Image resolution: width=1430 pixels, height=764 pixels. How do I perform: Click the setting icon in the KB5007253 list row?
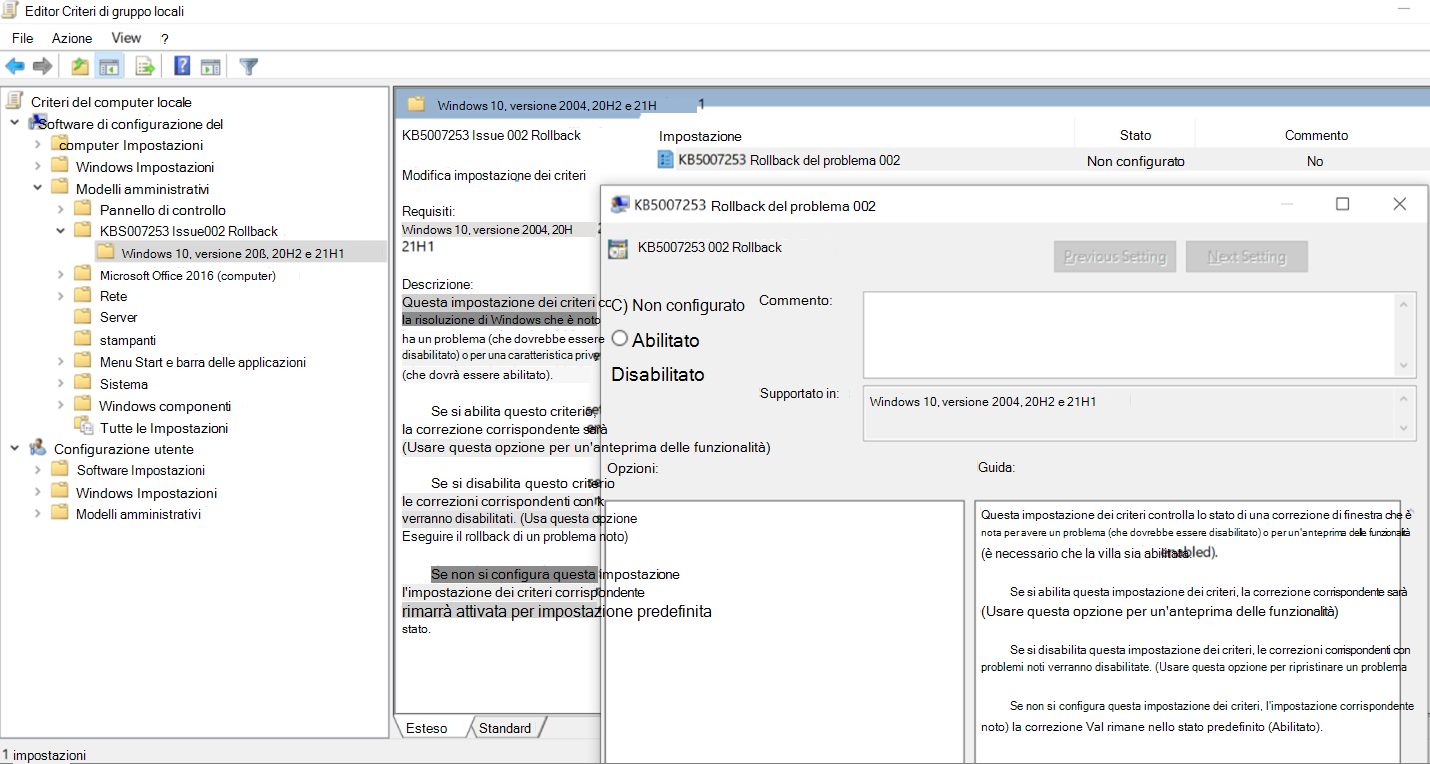click(x=665, y=160)
